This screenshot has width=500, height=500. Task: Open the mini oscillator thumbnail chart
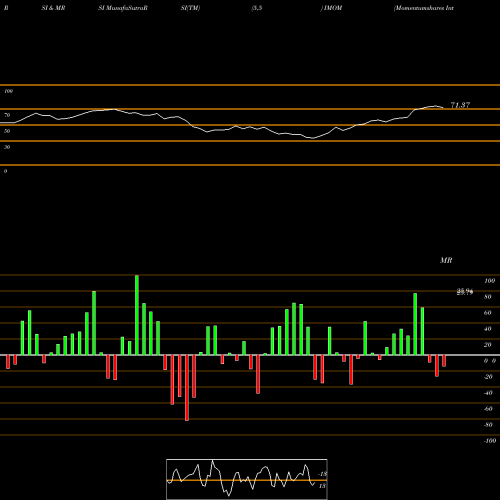pyautogui.click(x=247, y=479)
